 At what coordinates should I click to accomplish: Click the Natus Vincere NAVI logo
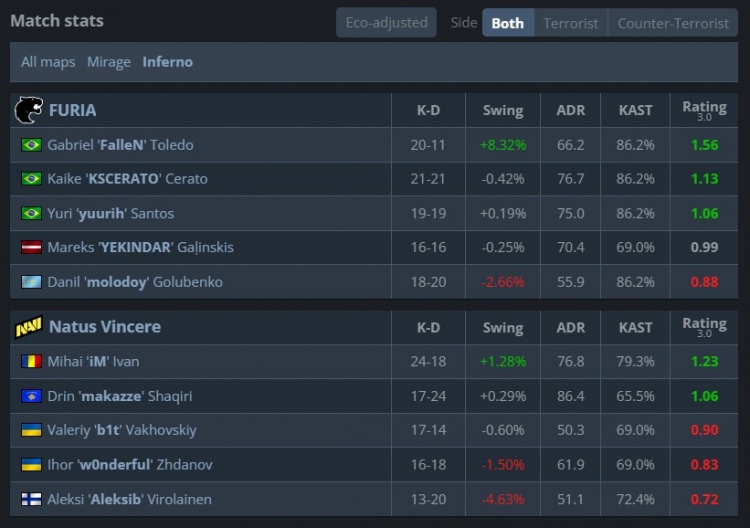click(x=28, y=327)
